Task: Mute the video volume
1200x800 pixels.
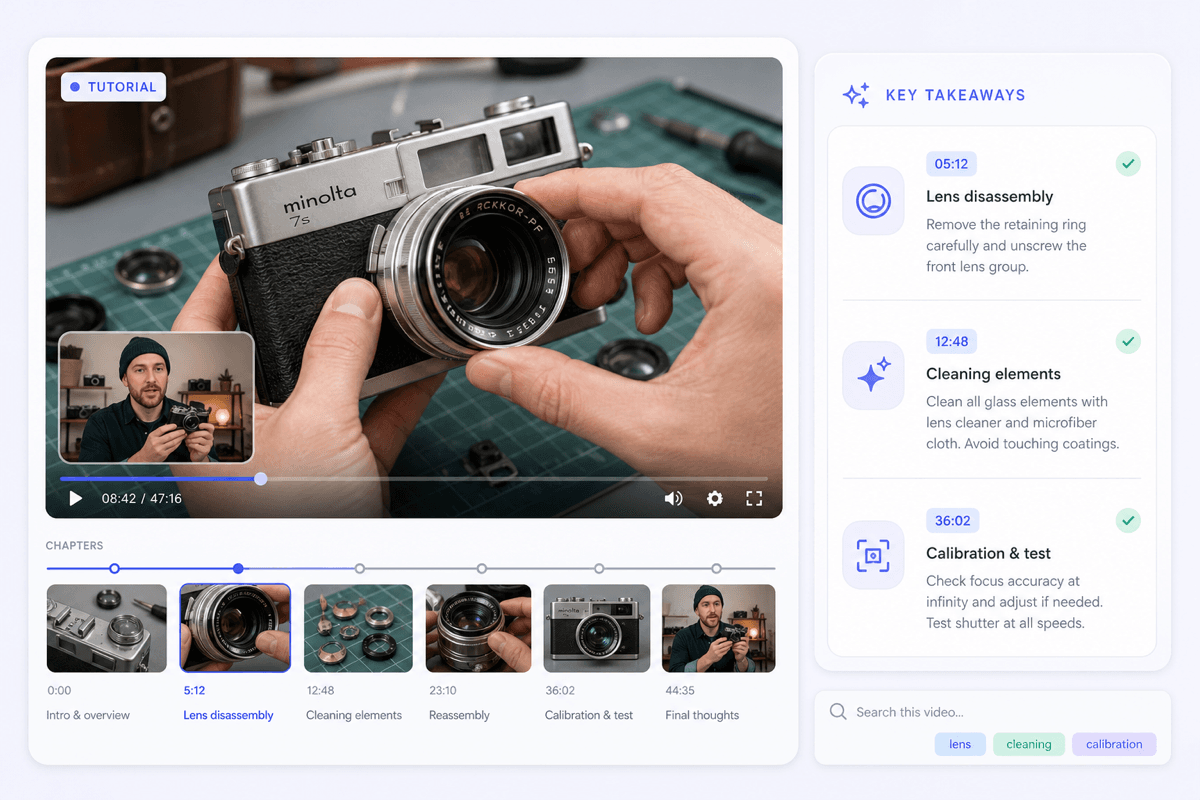Action: [673, 498]
